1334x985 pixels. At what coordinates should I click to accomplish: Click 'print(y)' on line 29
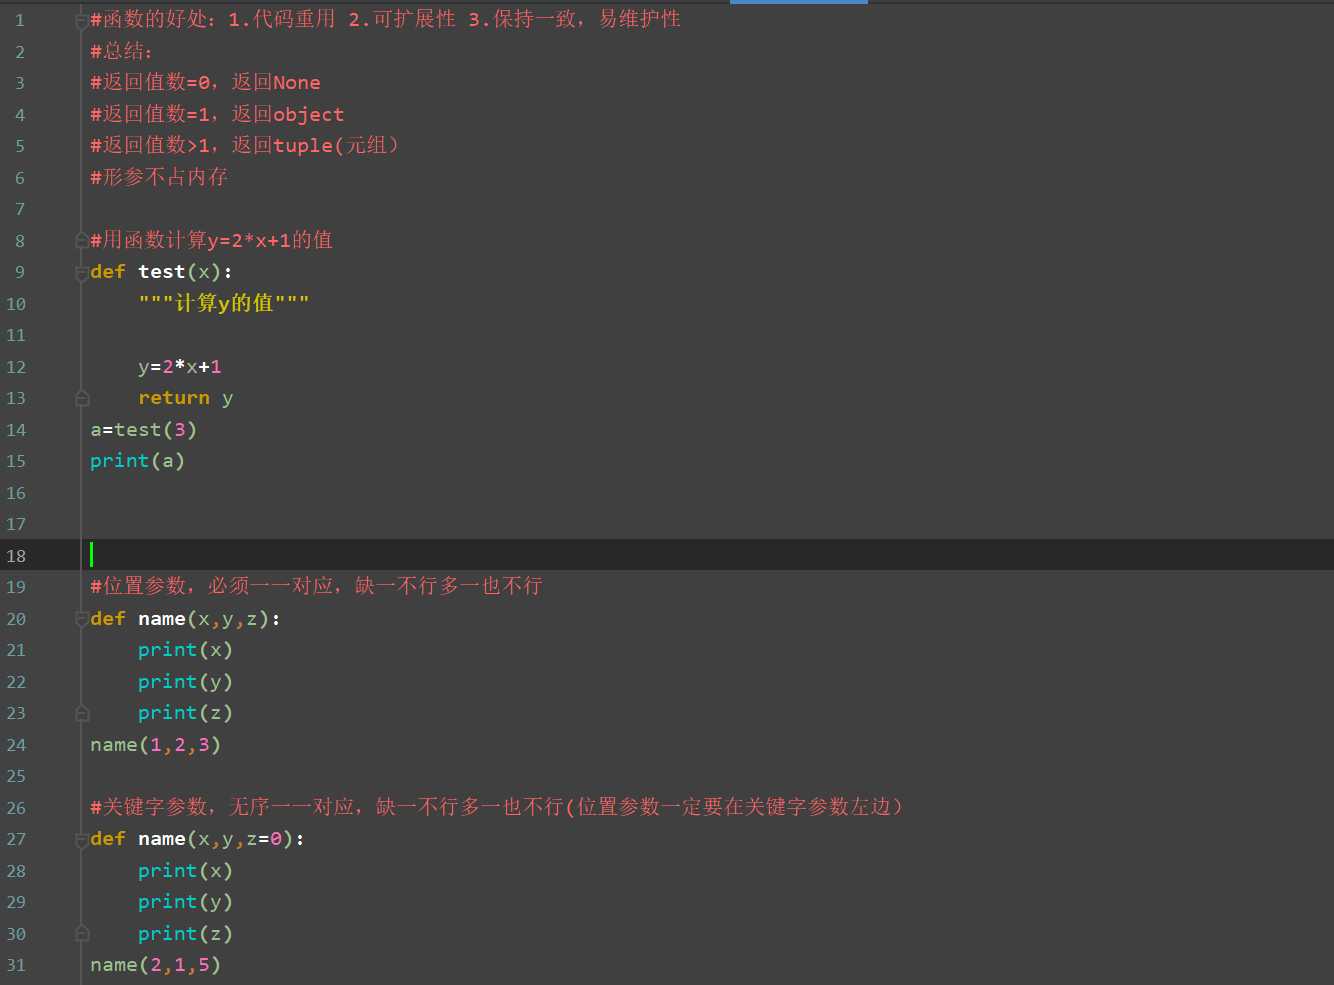(x=186, y=902)
